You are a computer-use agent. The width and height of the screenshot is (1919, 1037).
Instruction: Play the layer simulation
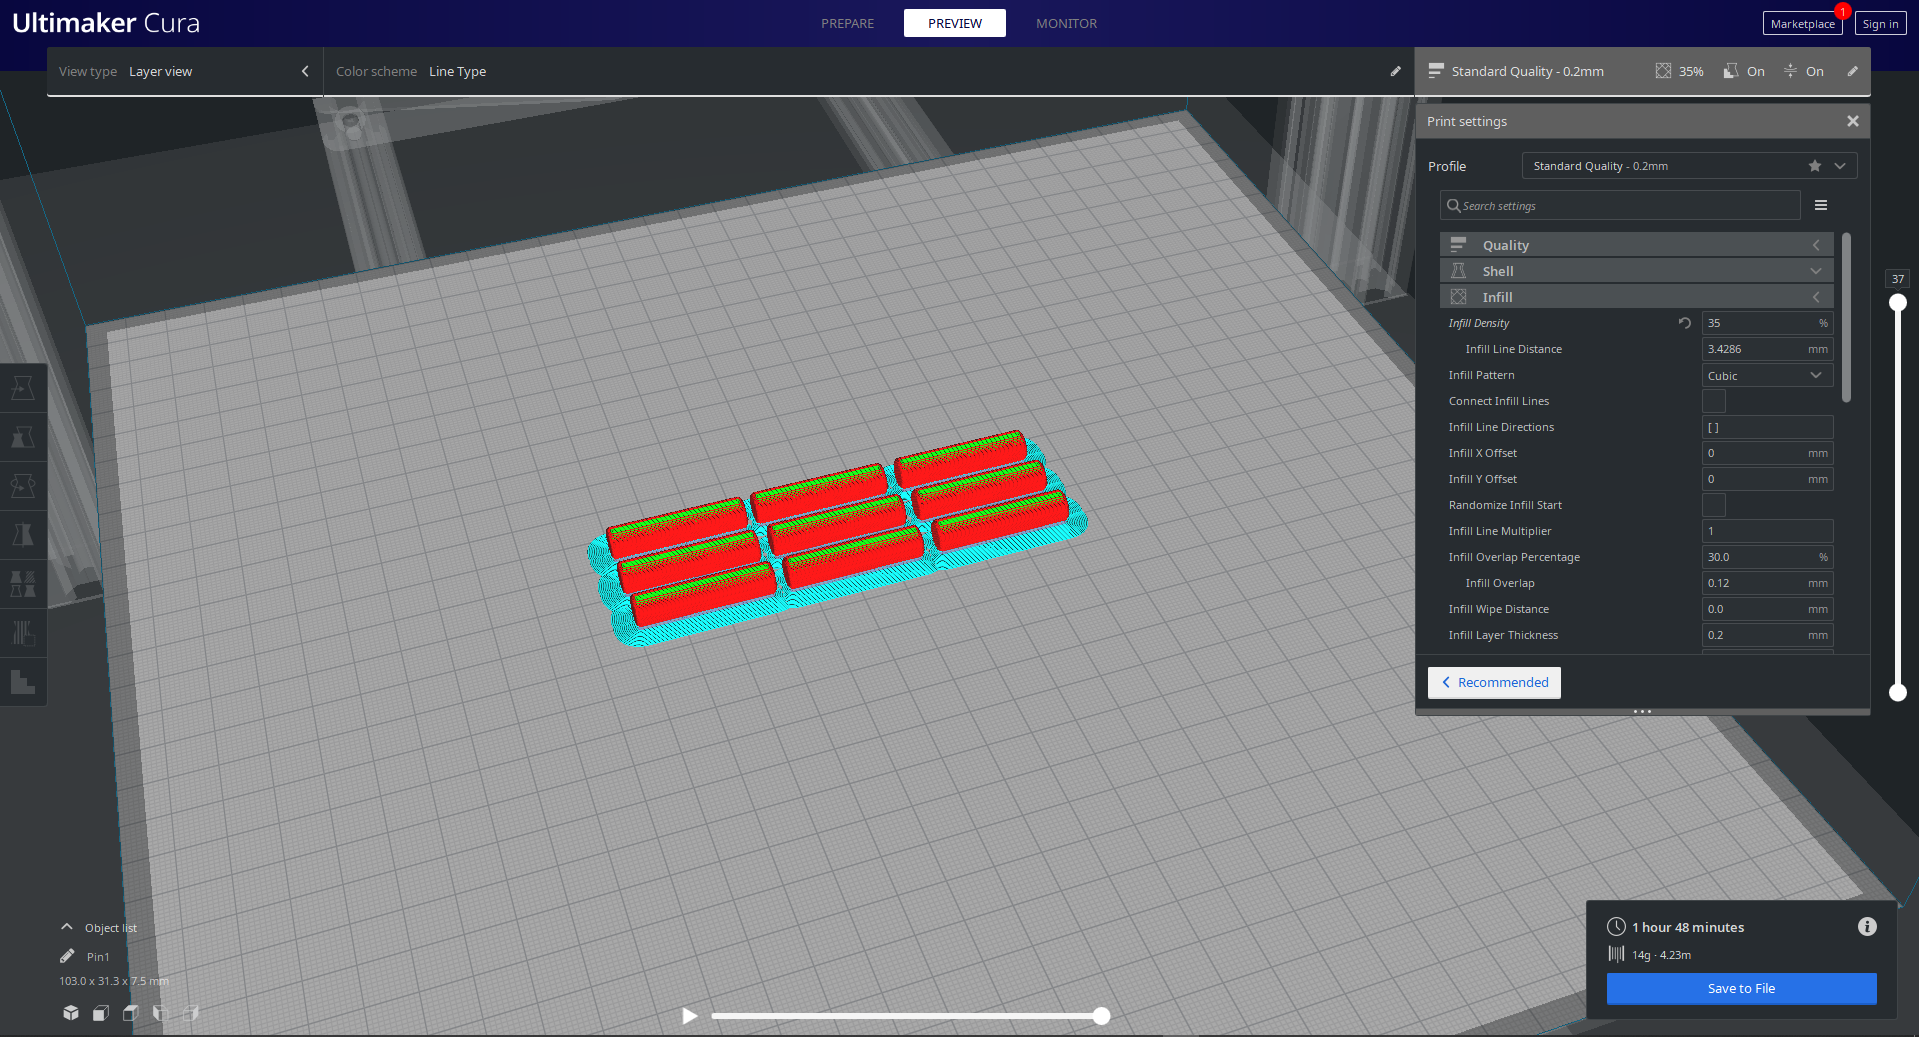[689, 1016]
